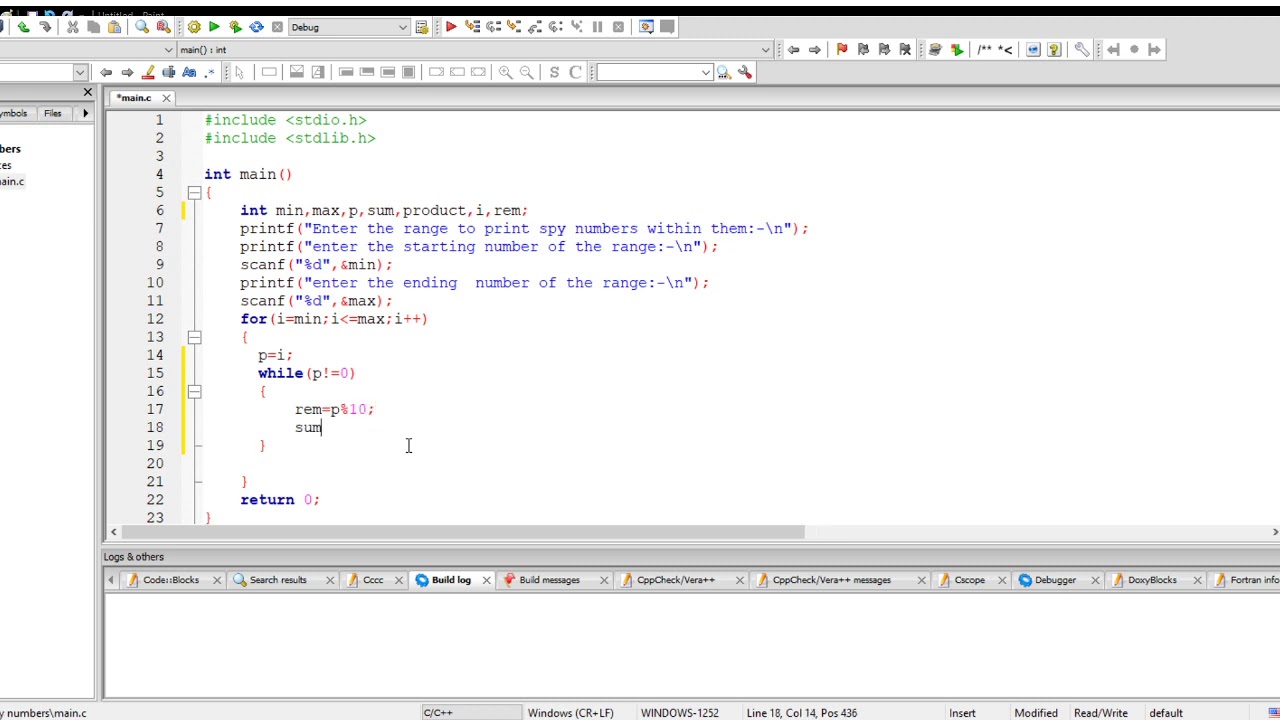Viewport: 1280px width, 720px height.
Task: Click the Replace icon in toolbar
Action: pos(163,27)
